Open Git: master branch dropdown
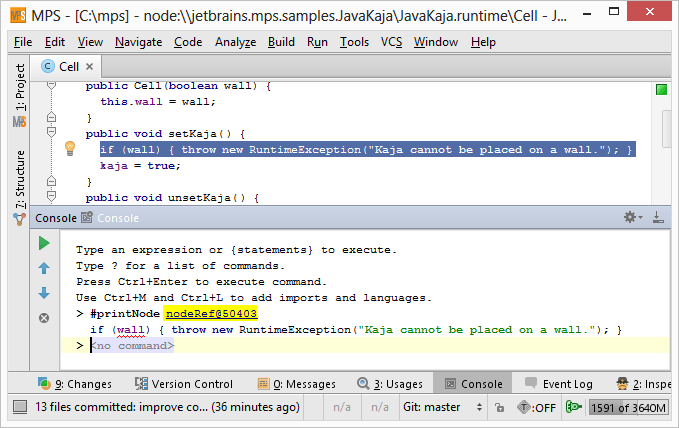 click(442, 407)
